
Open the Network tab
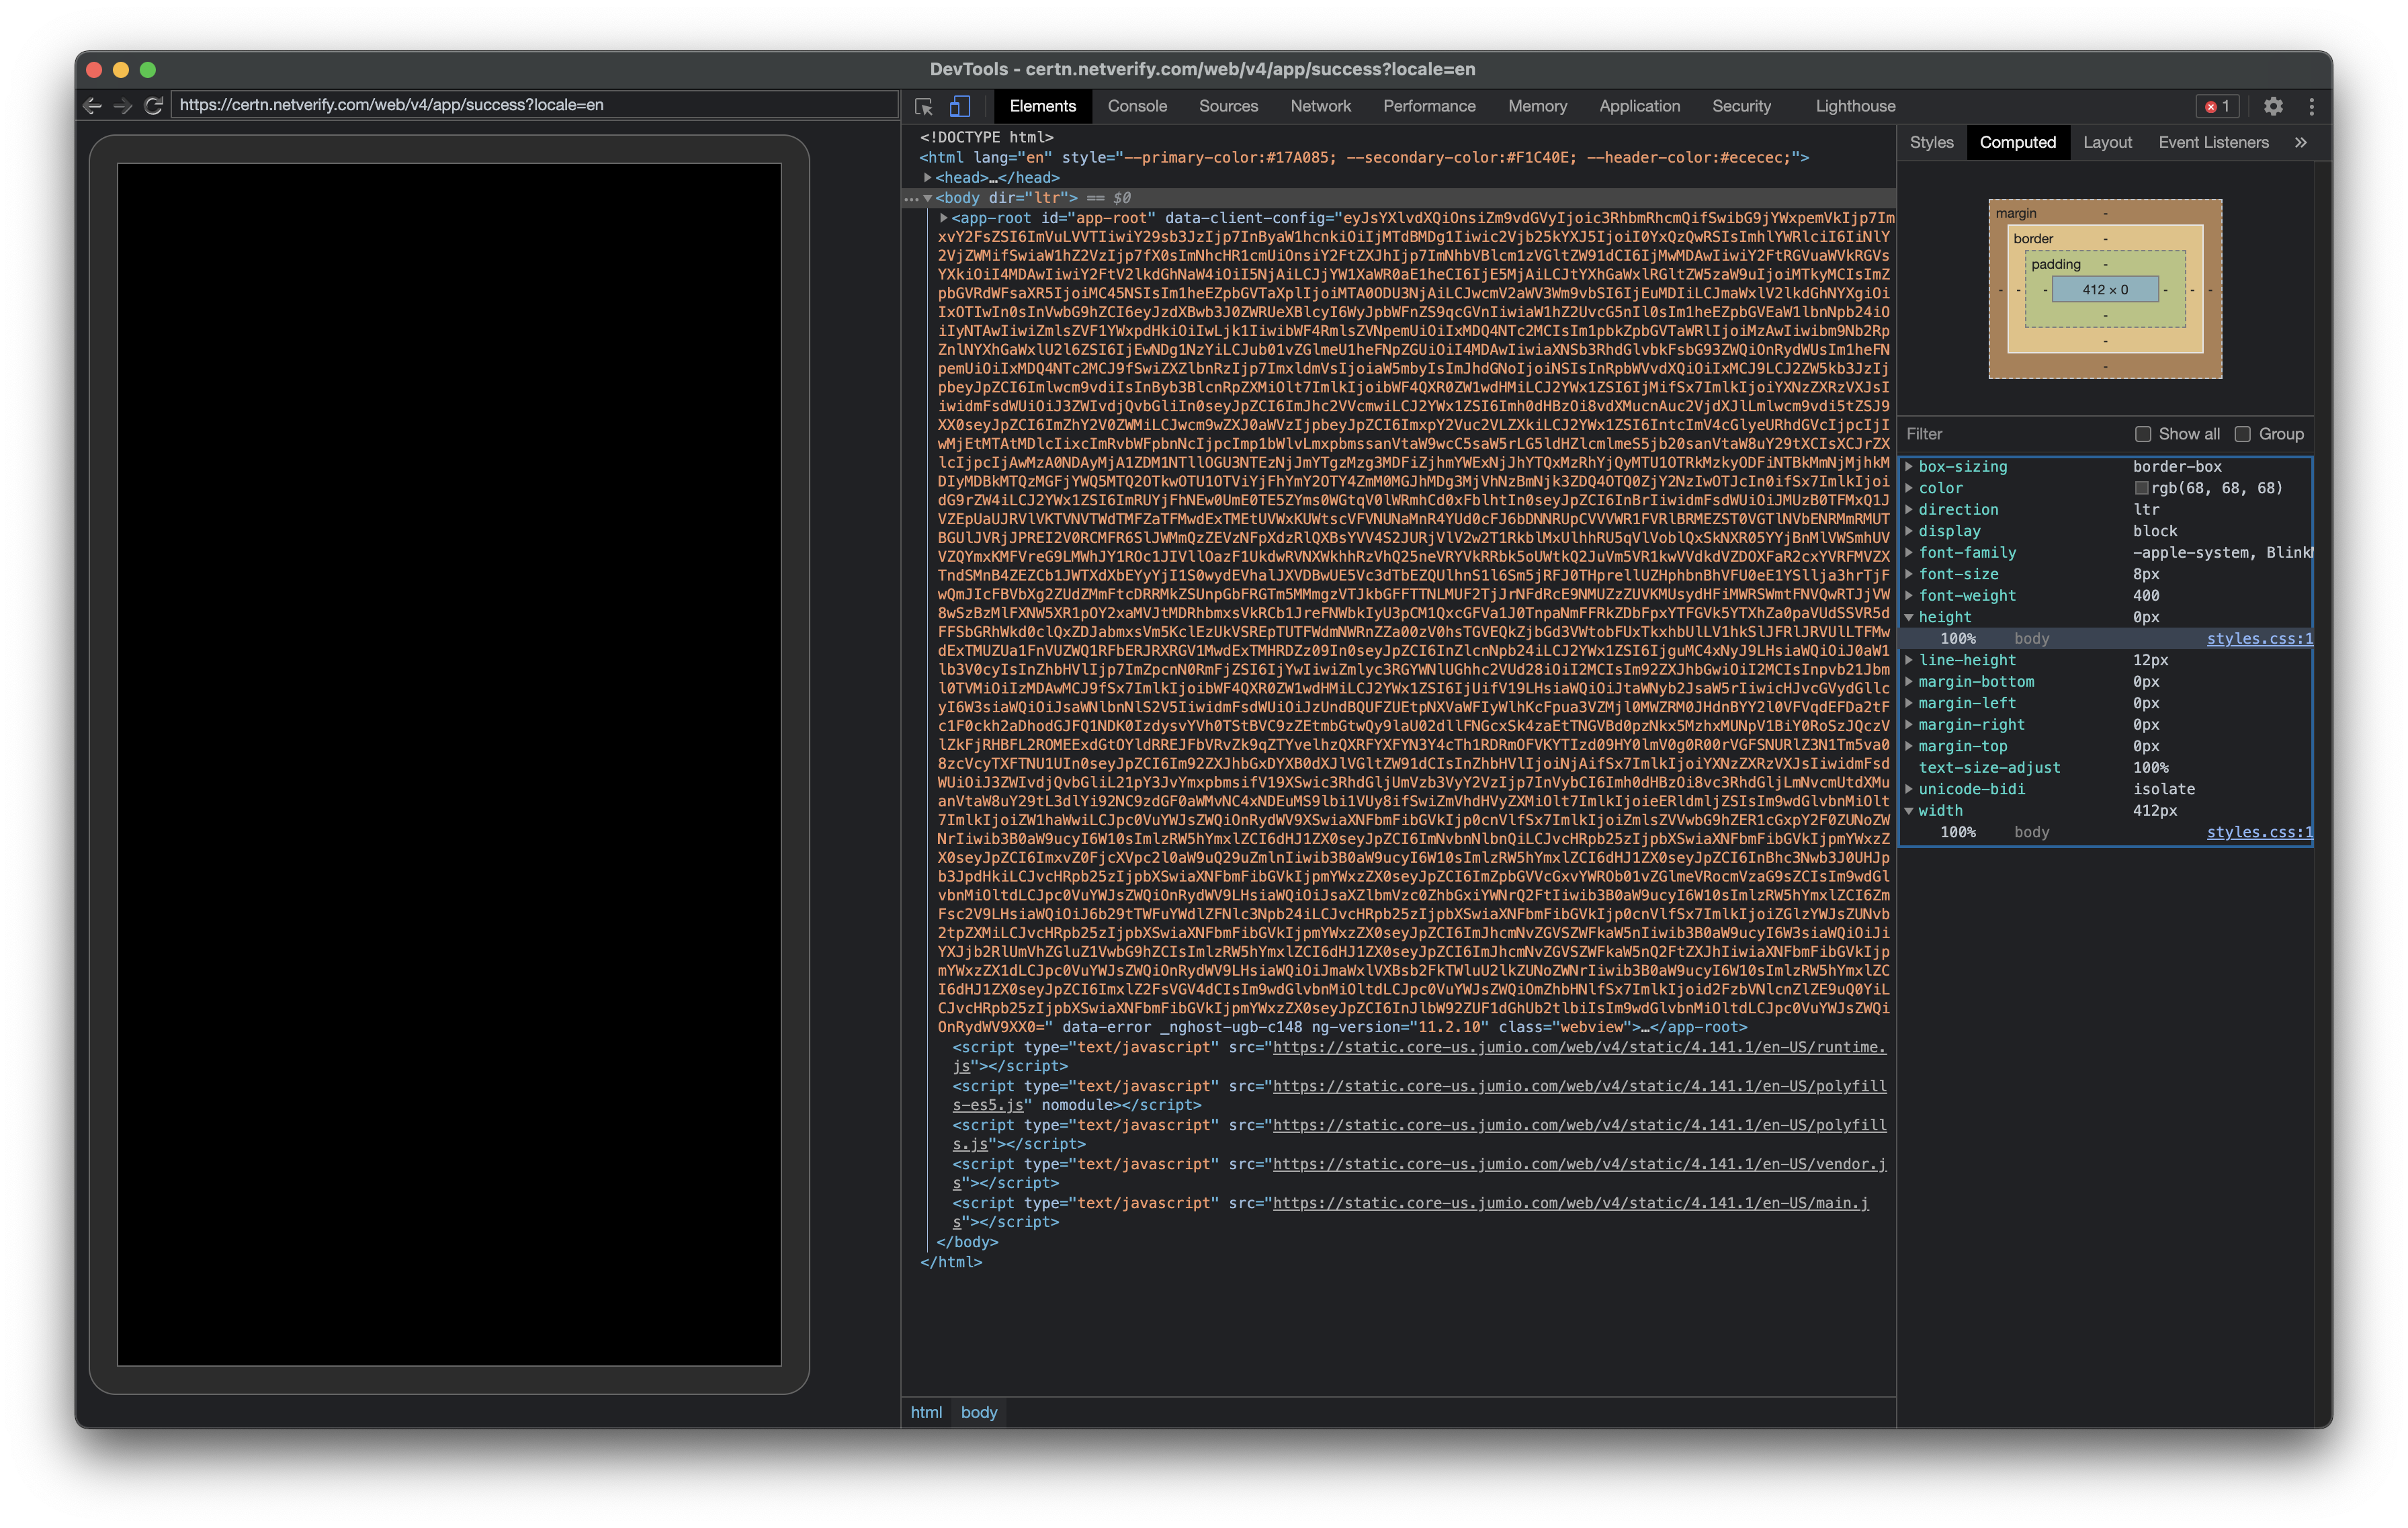tap(1320, 106)
